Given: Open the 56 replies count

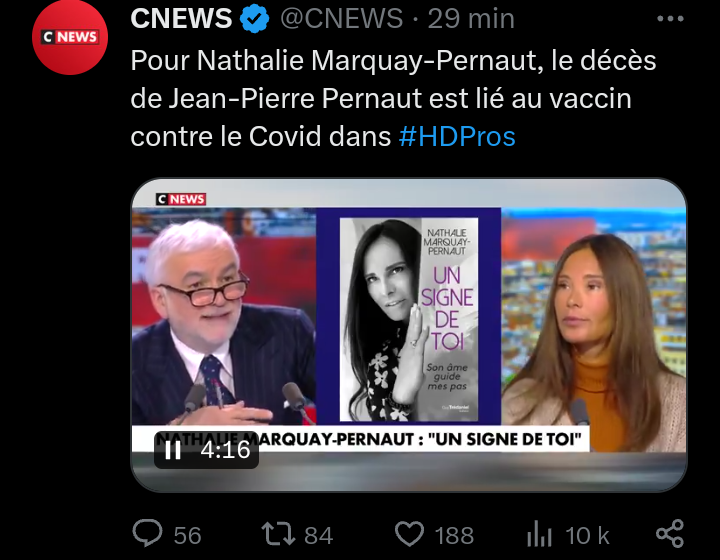Looking at the screenshot, I should pyautogui.click(x=187, y=536).
